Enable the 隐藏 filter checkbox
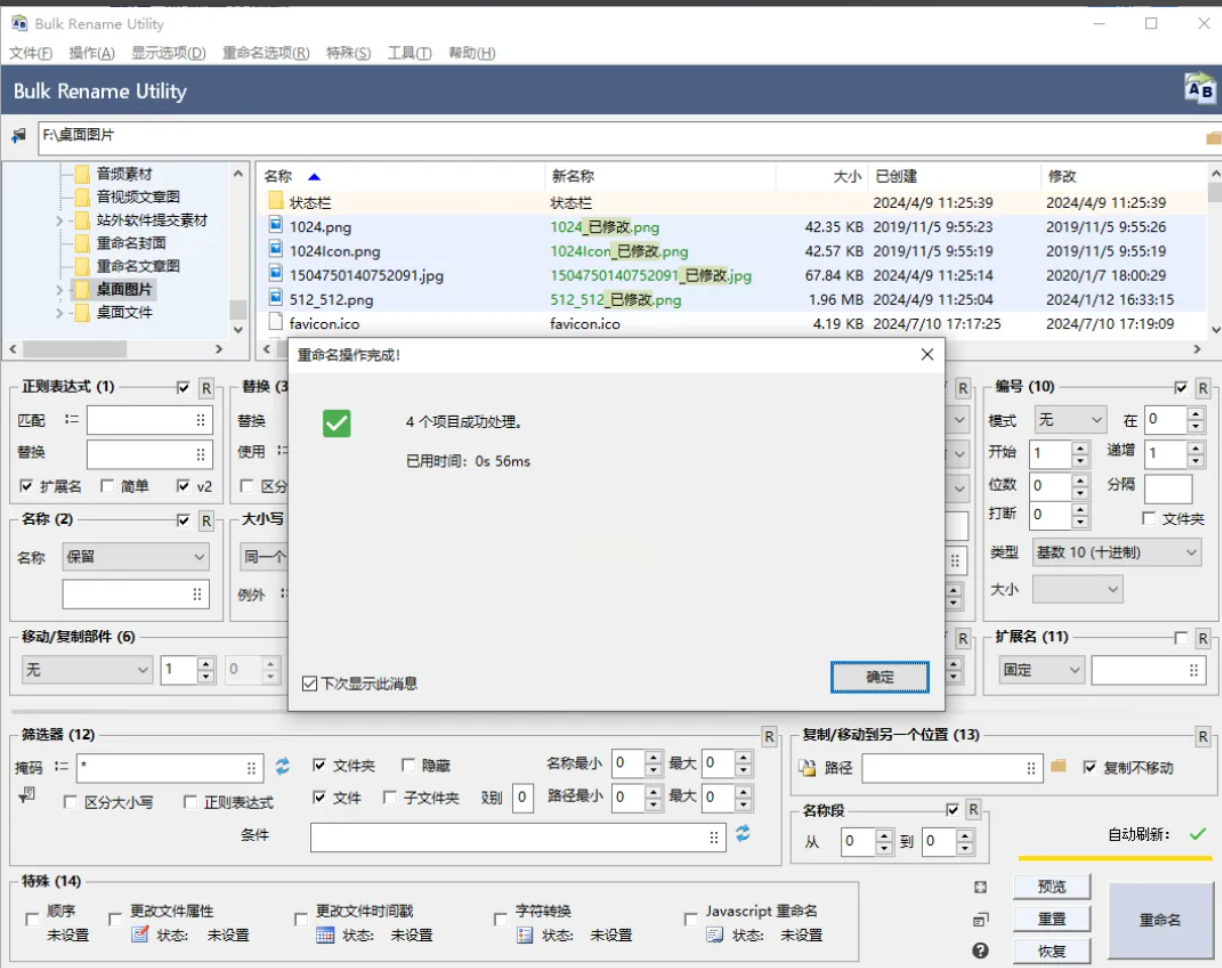Image resolution: width=1222 pixels, height=968 pixels. pos(408,765)
